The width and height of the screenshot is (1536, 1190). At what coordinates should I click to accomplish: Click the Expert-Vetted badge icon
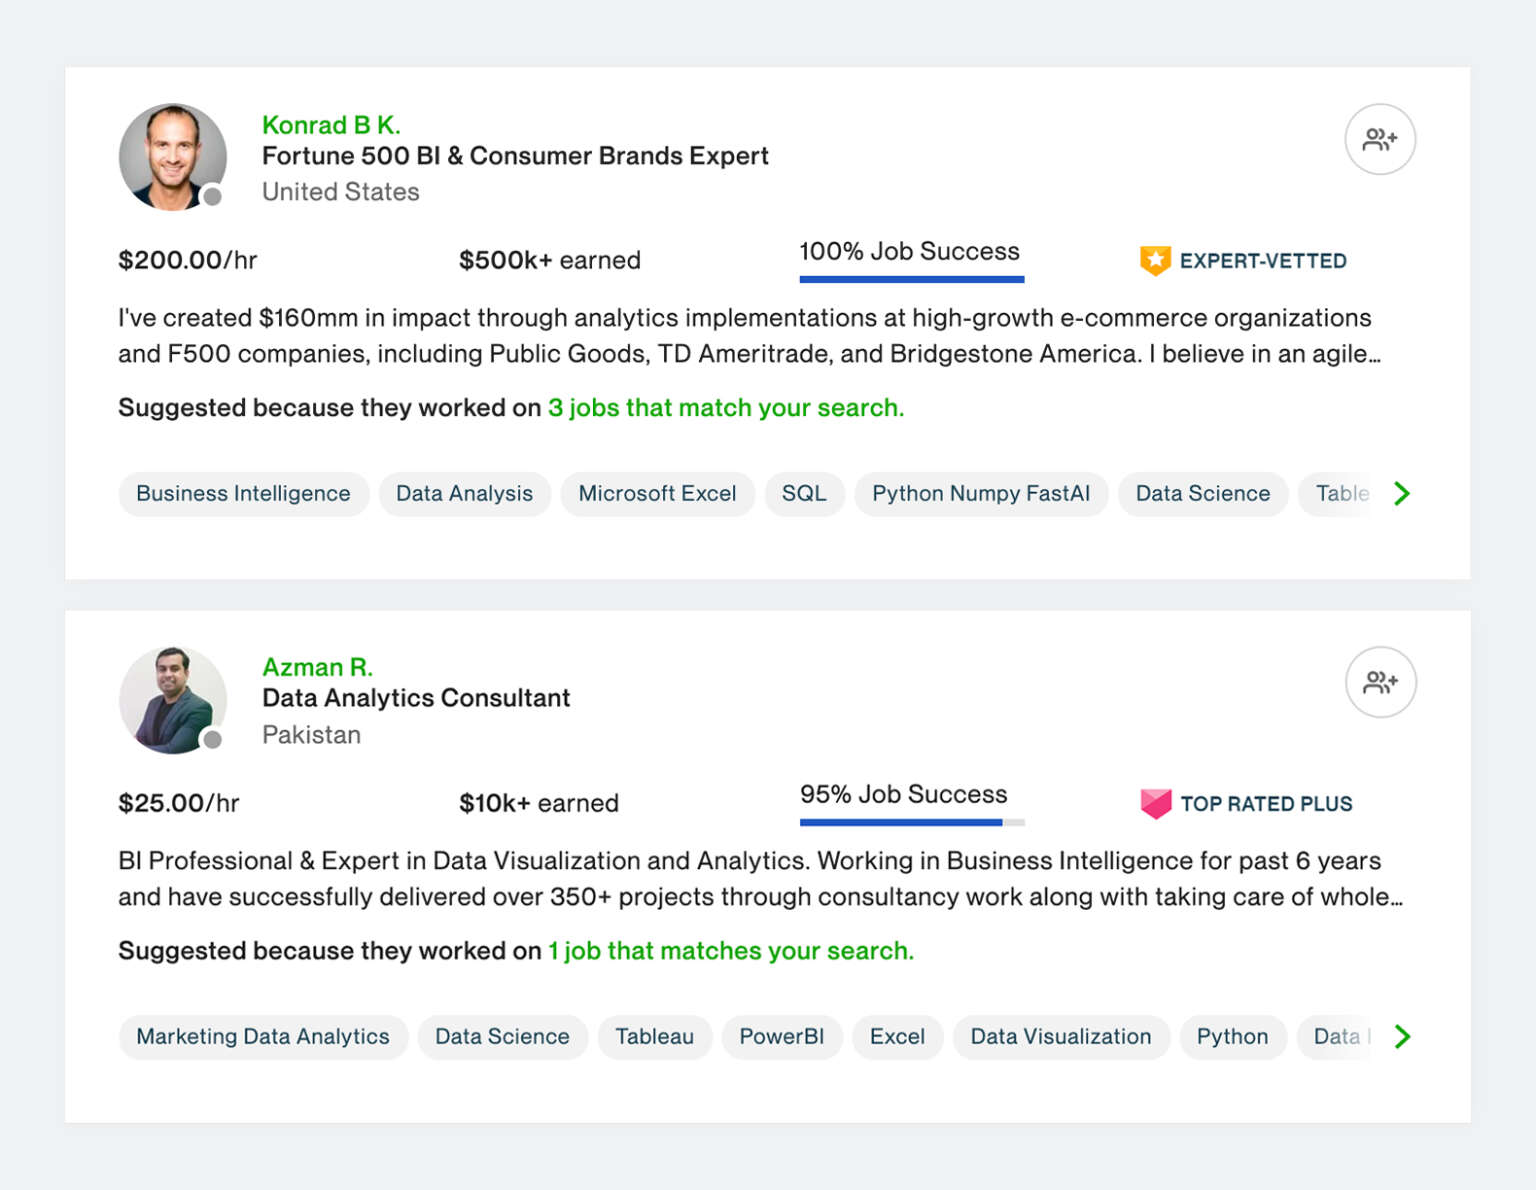tap(1156, 259)
